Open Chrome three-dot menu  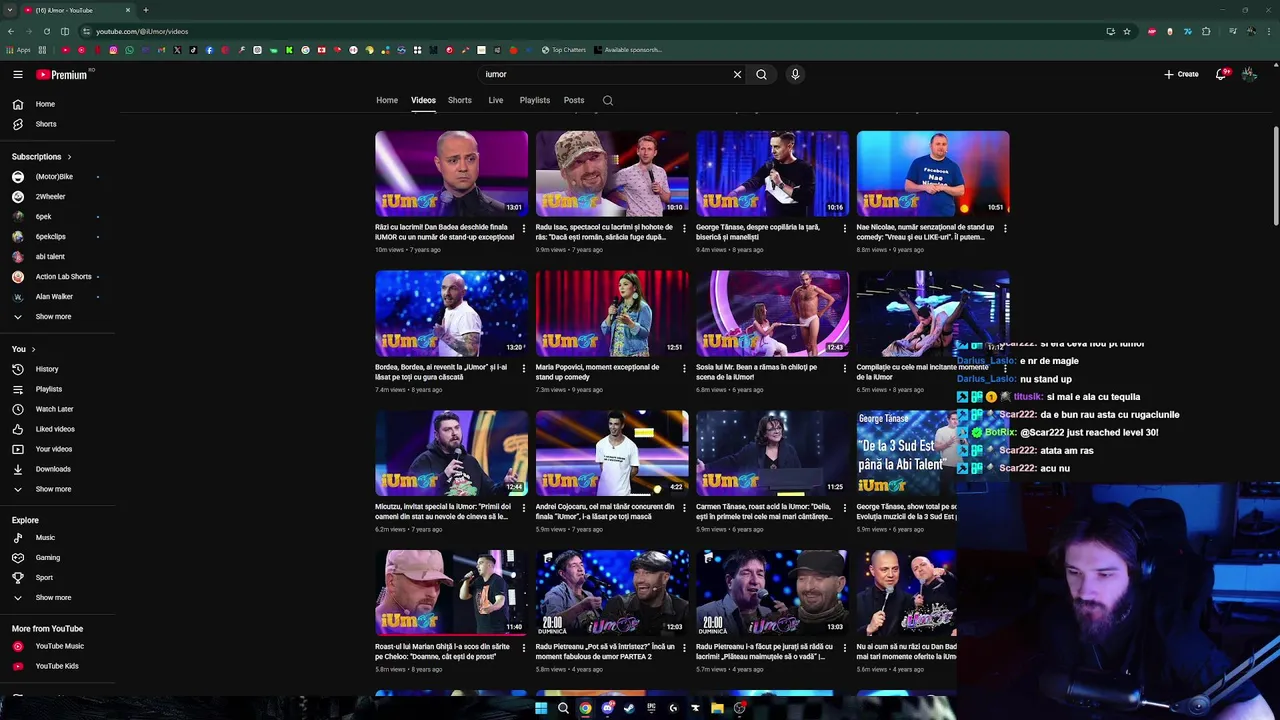point(1268,31)
